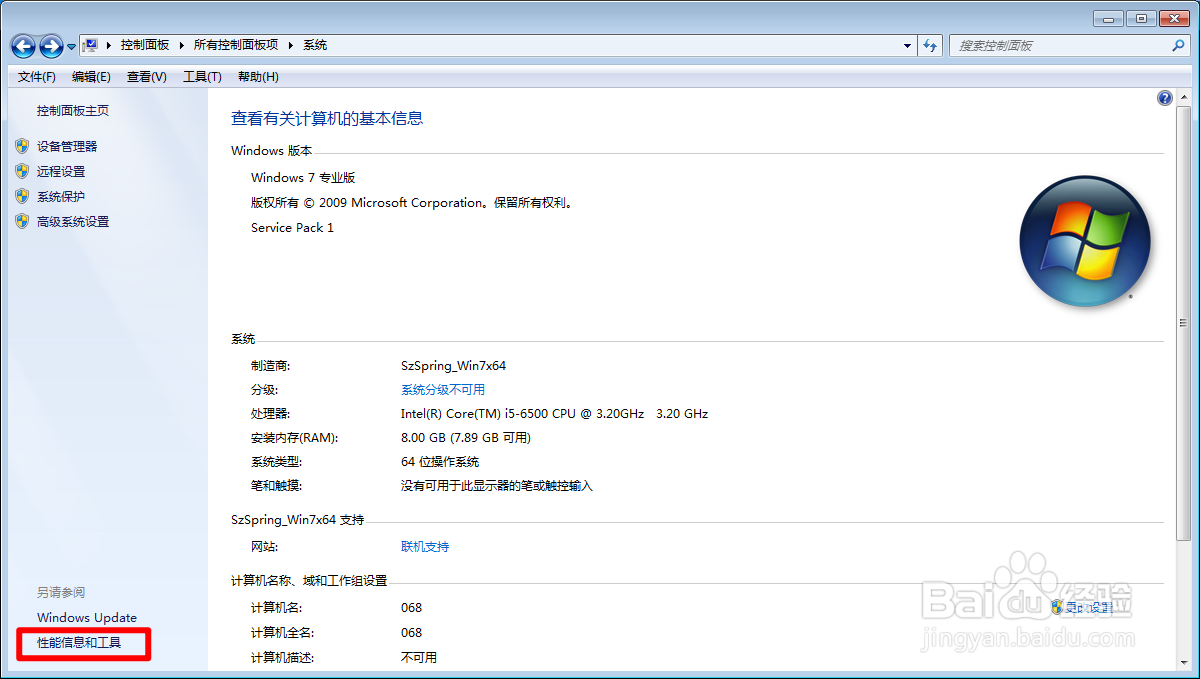Open the help question mark icon
The height and width of the screenshot is (679, 1200).
pyautogui.click(x=1165, y=98)
